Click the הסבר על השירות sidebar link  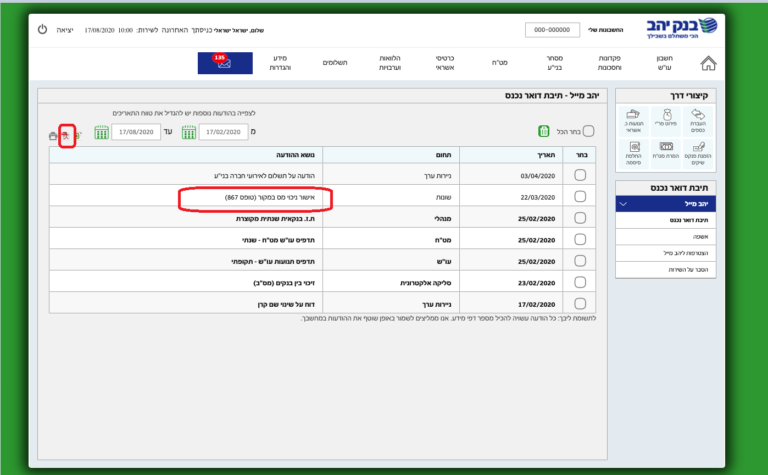(x=658, y=271)
